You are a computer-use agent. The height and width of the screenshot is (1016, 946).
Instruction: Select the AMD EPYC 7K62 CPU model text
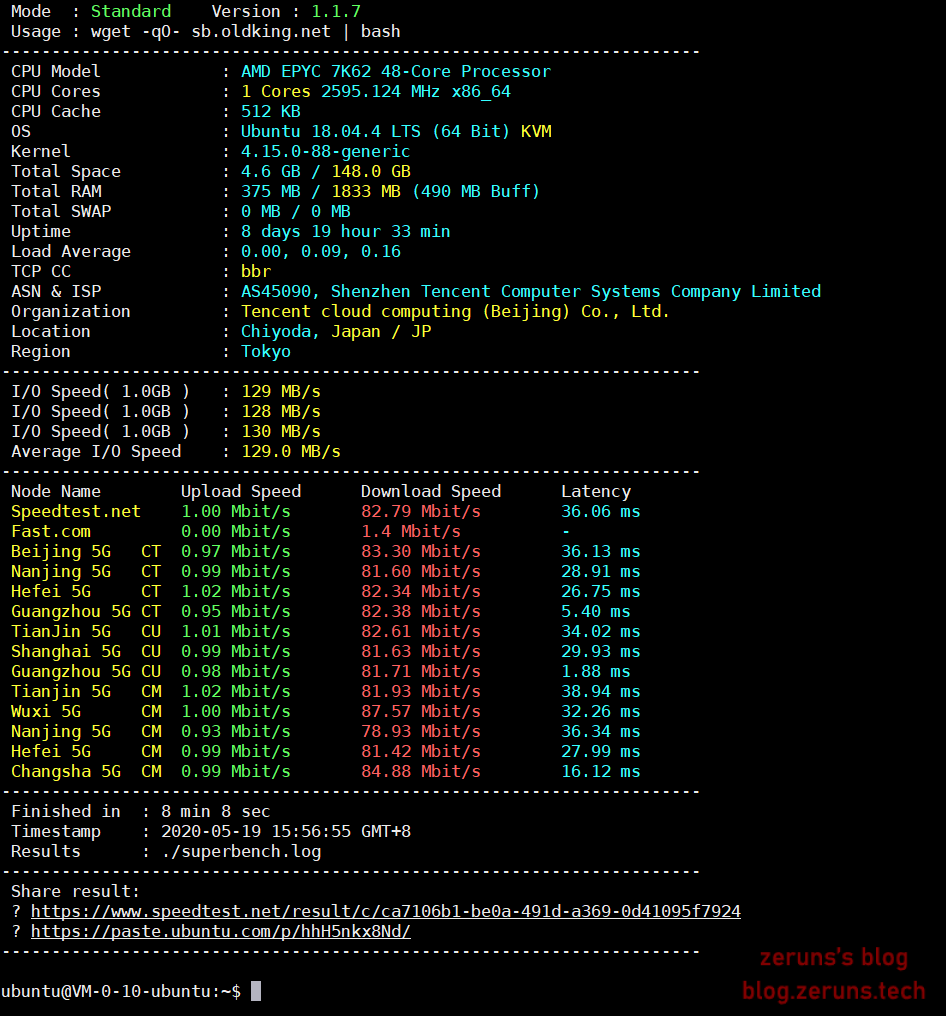coord(395,71)
